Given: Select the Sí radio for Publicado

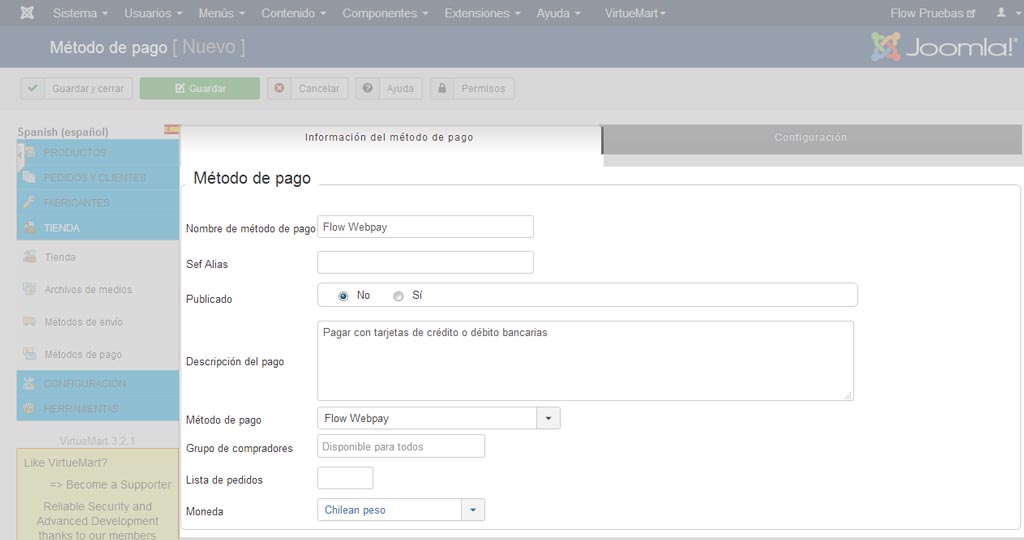Looking at the screenshot, I should click(x=398, y=296).
